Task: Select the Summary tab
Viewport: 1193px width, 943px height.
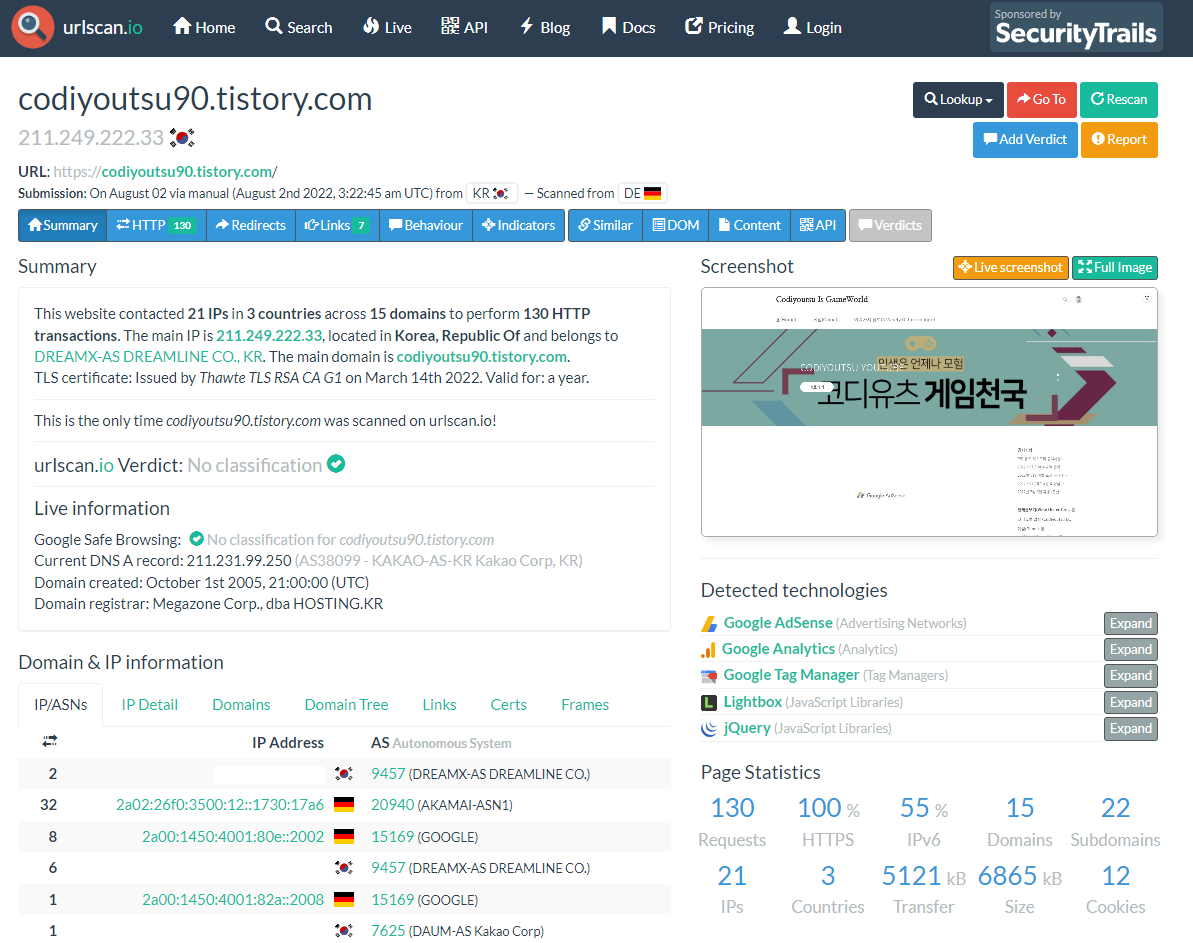Action: [62, 225]
